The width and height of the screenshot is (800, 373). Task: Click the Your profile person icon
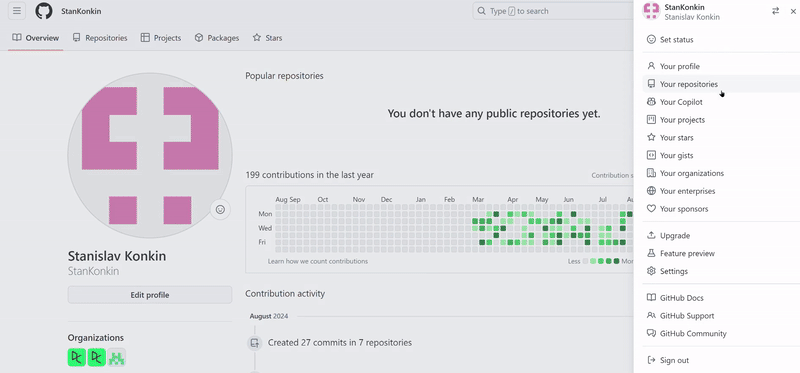651,66
